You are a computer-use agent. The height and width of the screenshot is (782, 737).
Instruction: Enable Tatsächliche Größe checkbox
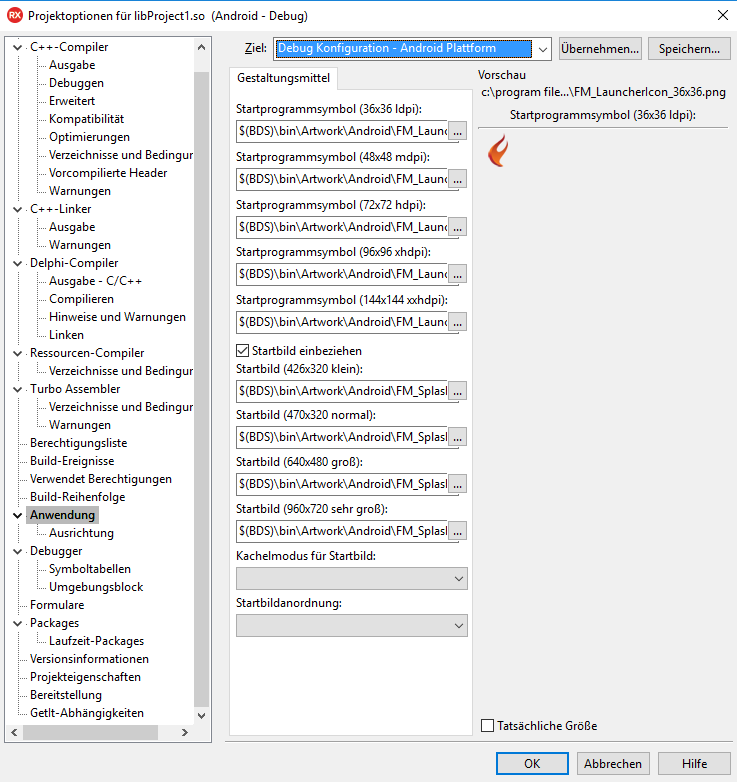pyautogui.click(x=488, y=726)
